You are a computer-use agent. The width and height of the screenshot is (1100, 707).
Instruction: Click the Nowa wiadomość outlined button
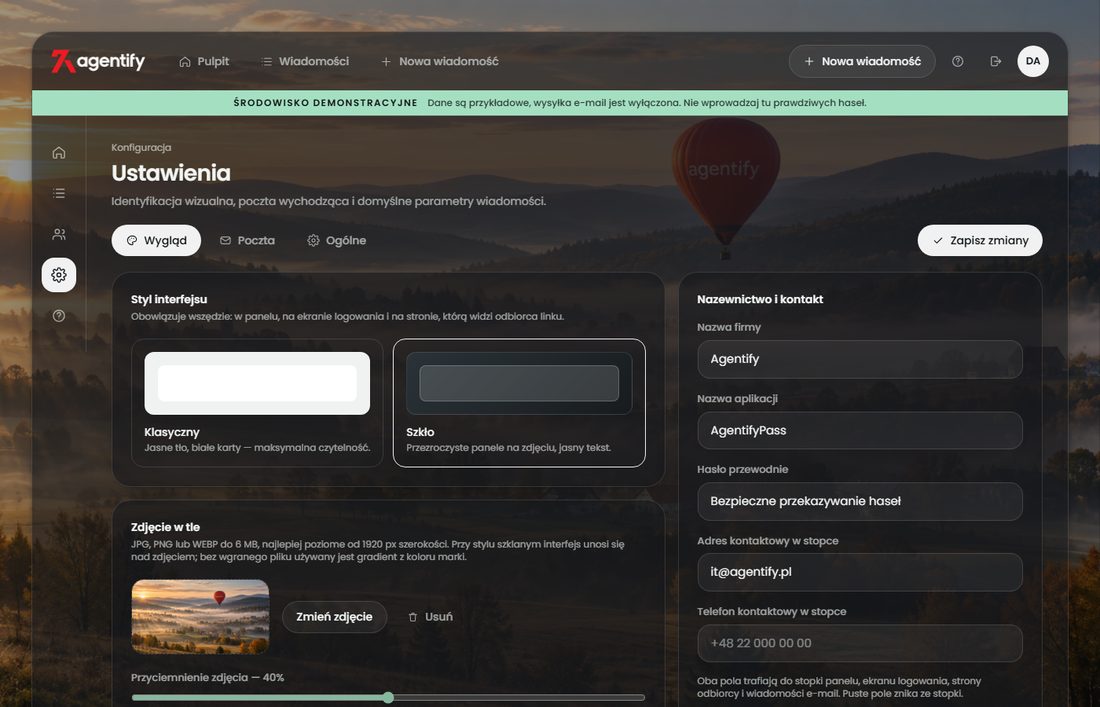(862, 62)
